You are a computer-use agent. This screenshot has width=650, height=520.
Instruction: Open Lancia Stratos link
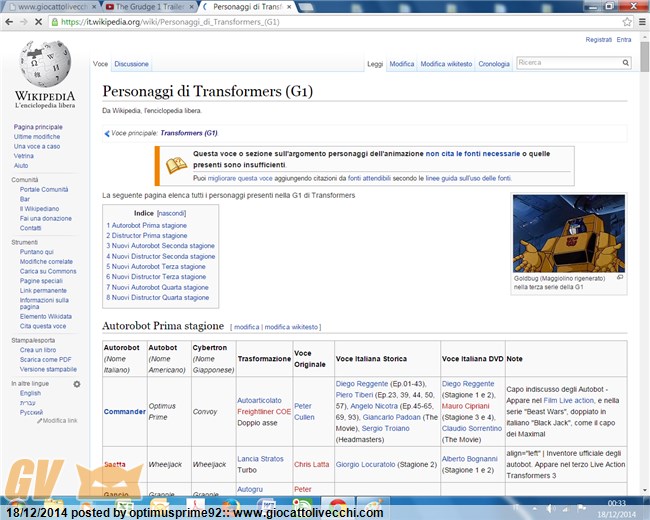(260, 459)
